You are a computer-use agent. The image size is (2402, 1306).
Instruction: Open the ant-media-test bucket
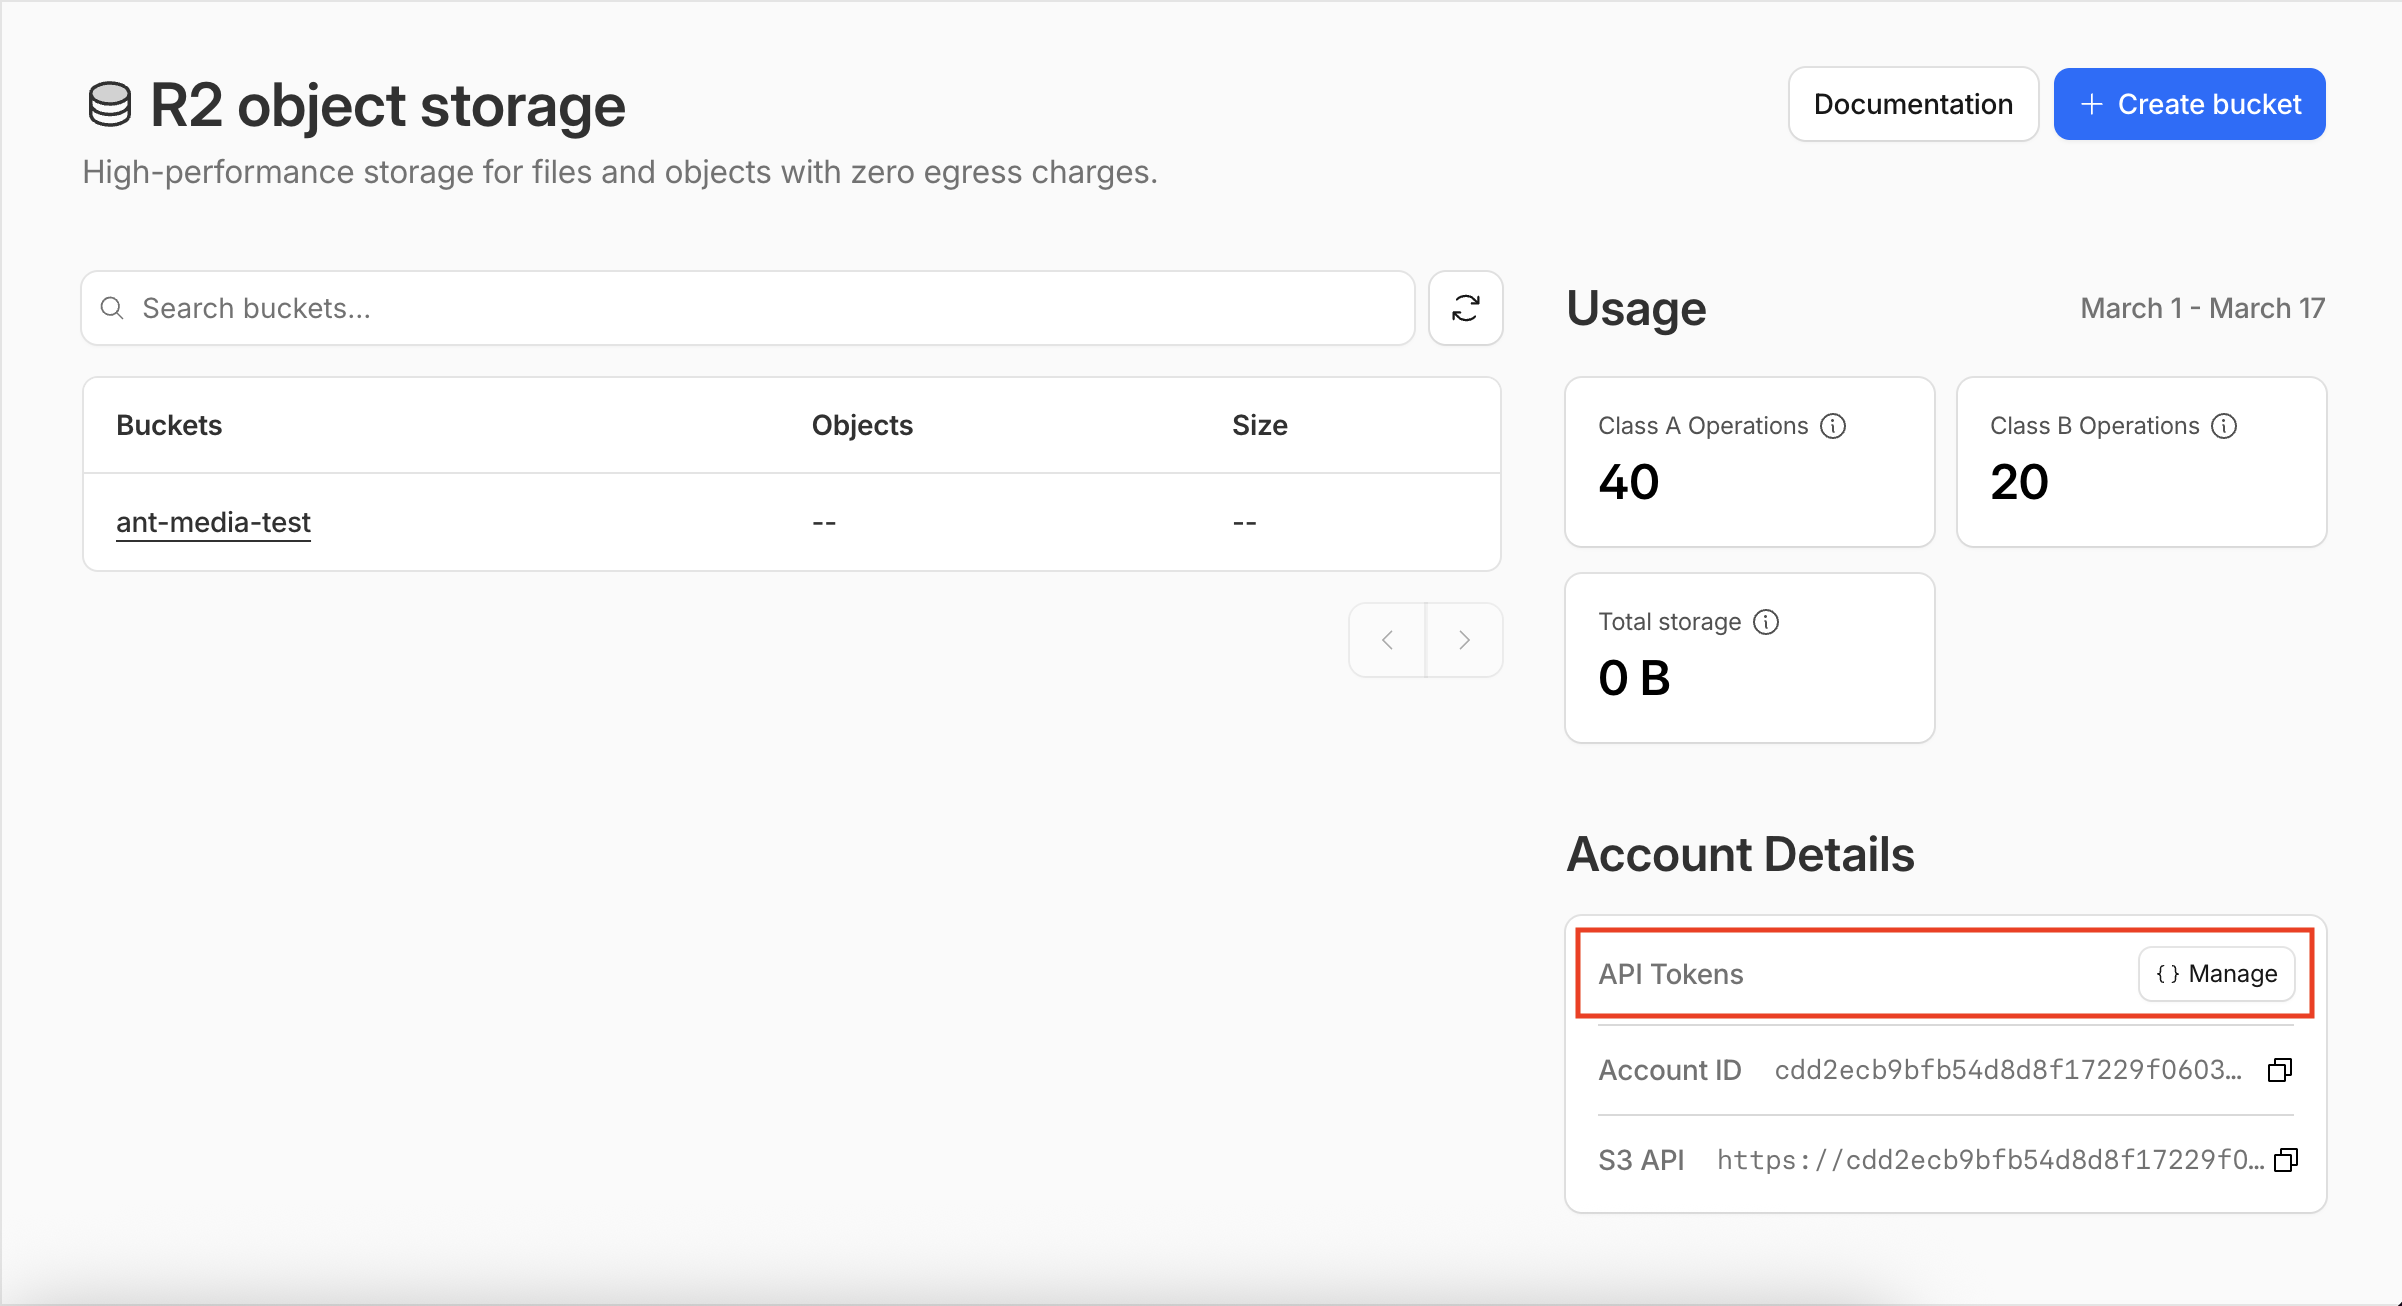click(x=213, y=522)
